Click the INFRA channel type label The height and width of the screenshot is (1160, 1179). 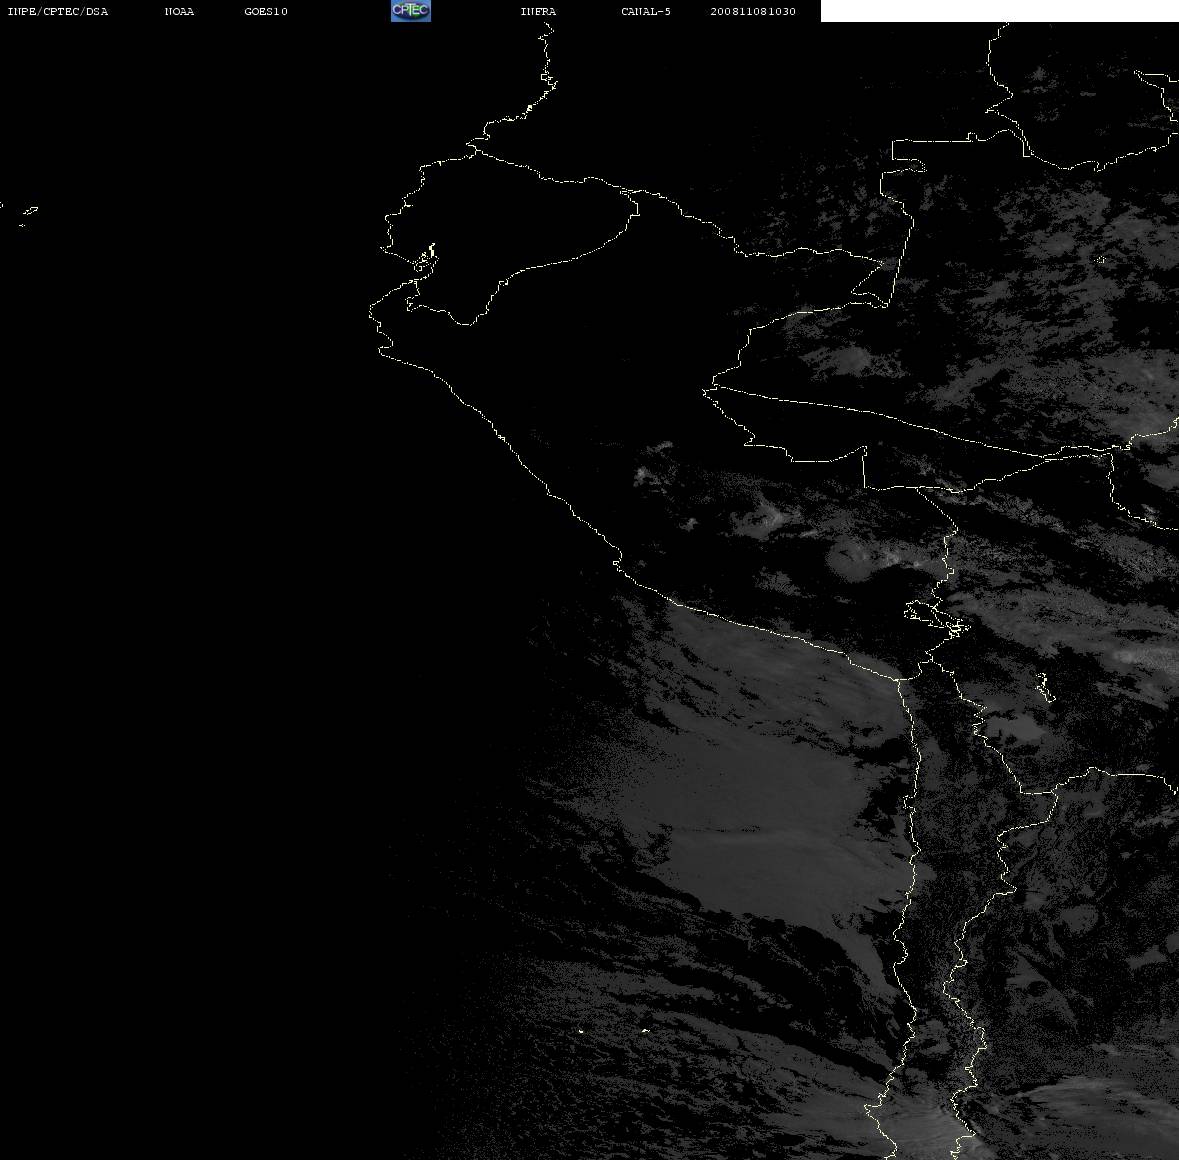coord(538,11)
